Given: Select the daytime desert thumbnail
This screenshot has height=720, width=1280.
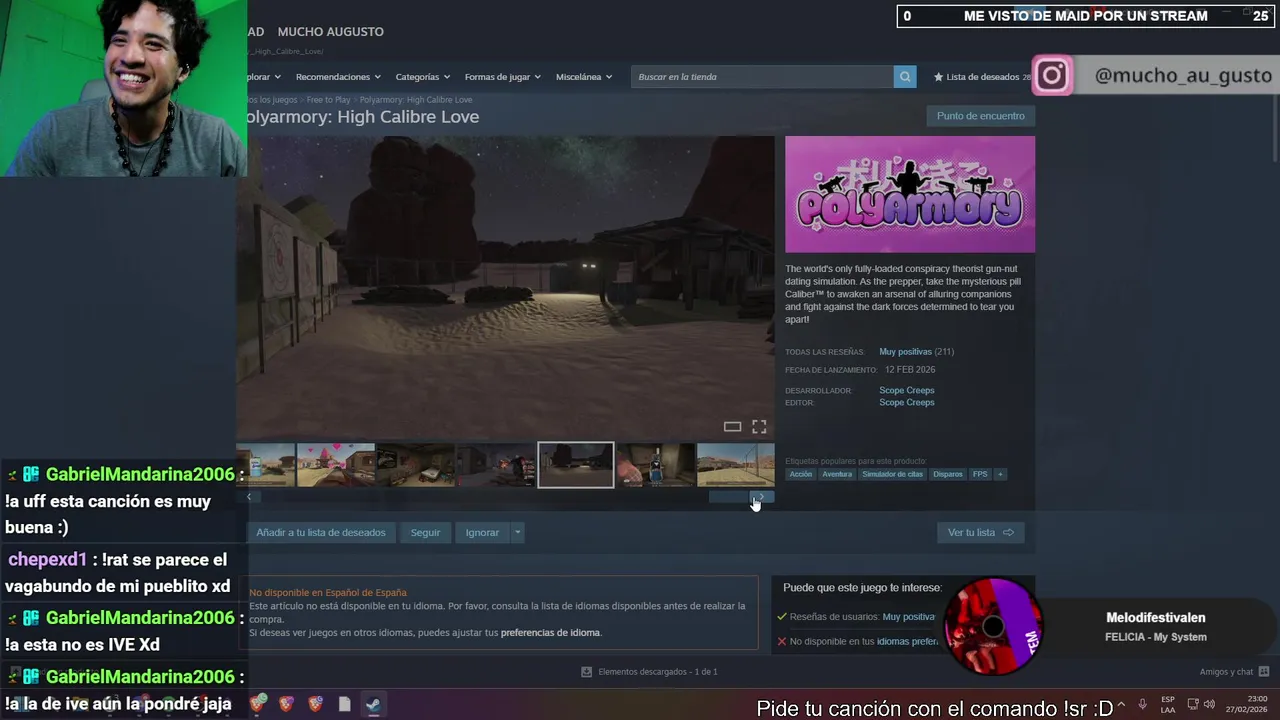Looking at the screenshot, I should tap(736, 465).
